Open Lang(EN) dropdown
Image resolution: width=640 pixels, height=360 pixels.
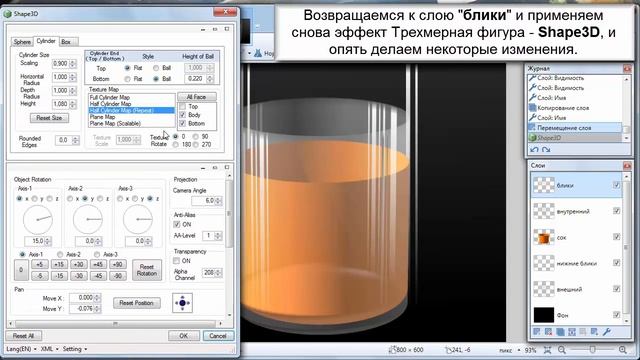coord(22,349)
